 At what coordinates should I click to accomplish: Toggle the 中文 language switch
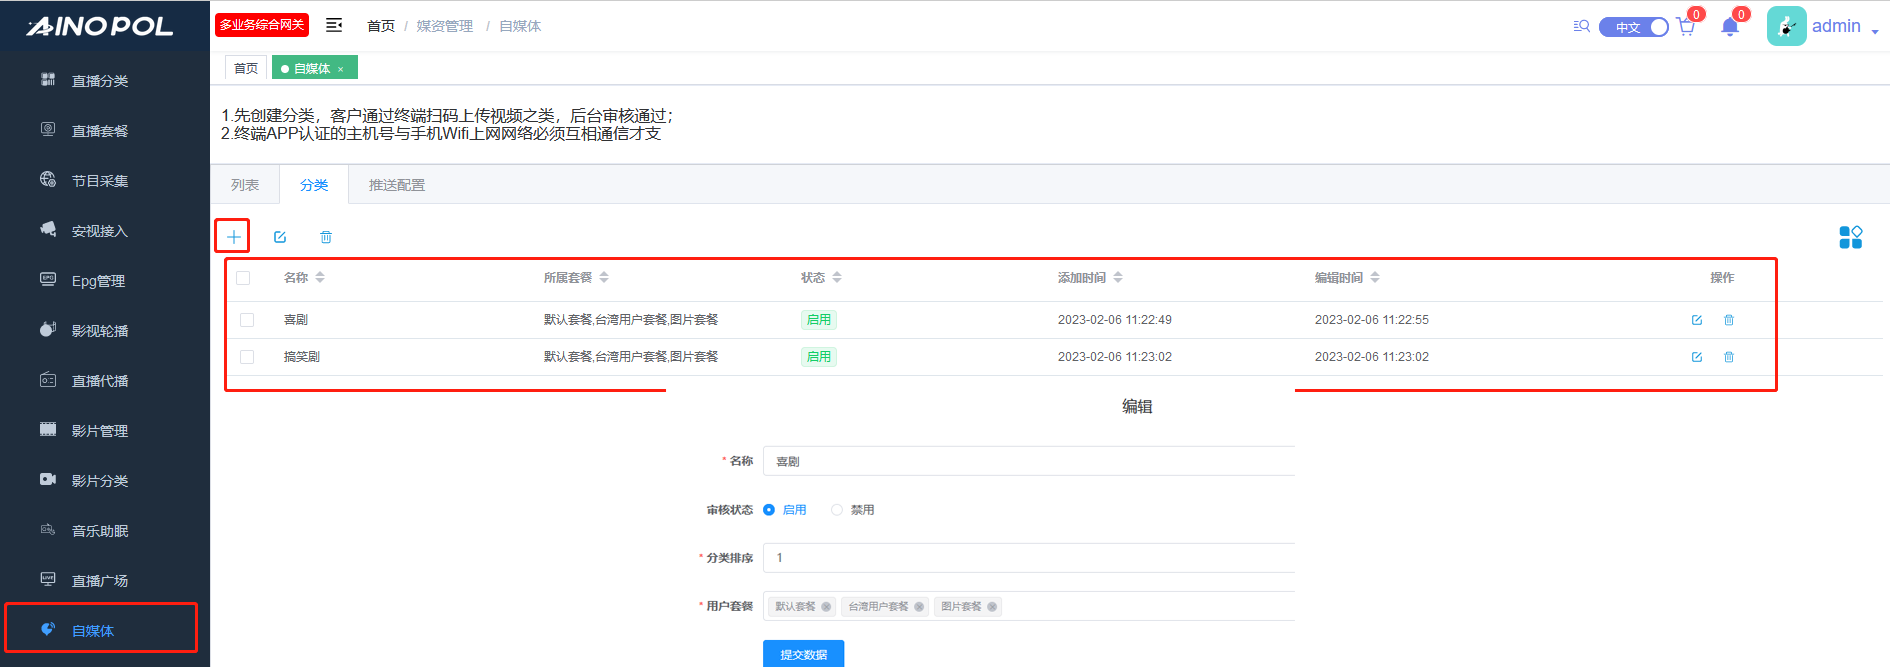point(1633,27)
